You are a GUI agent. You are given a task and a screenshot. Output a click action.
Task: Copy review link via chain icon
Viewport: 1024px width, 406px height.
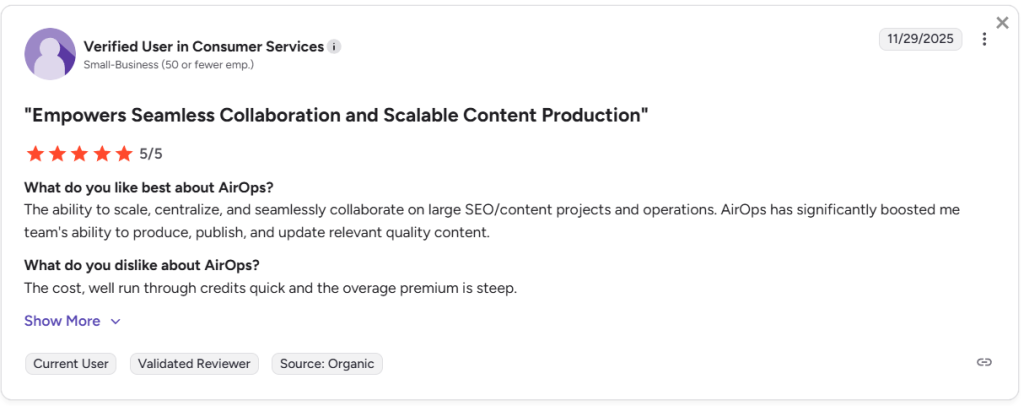point(984,362)
